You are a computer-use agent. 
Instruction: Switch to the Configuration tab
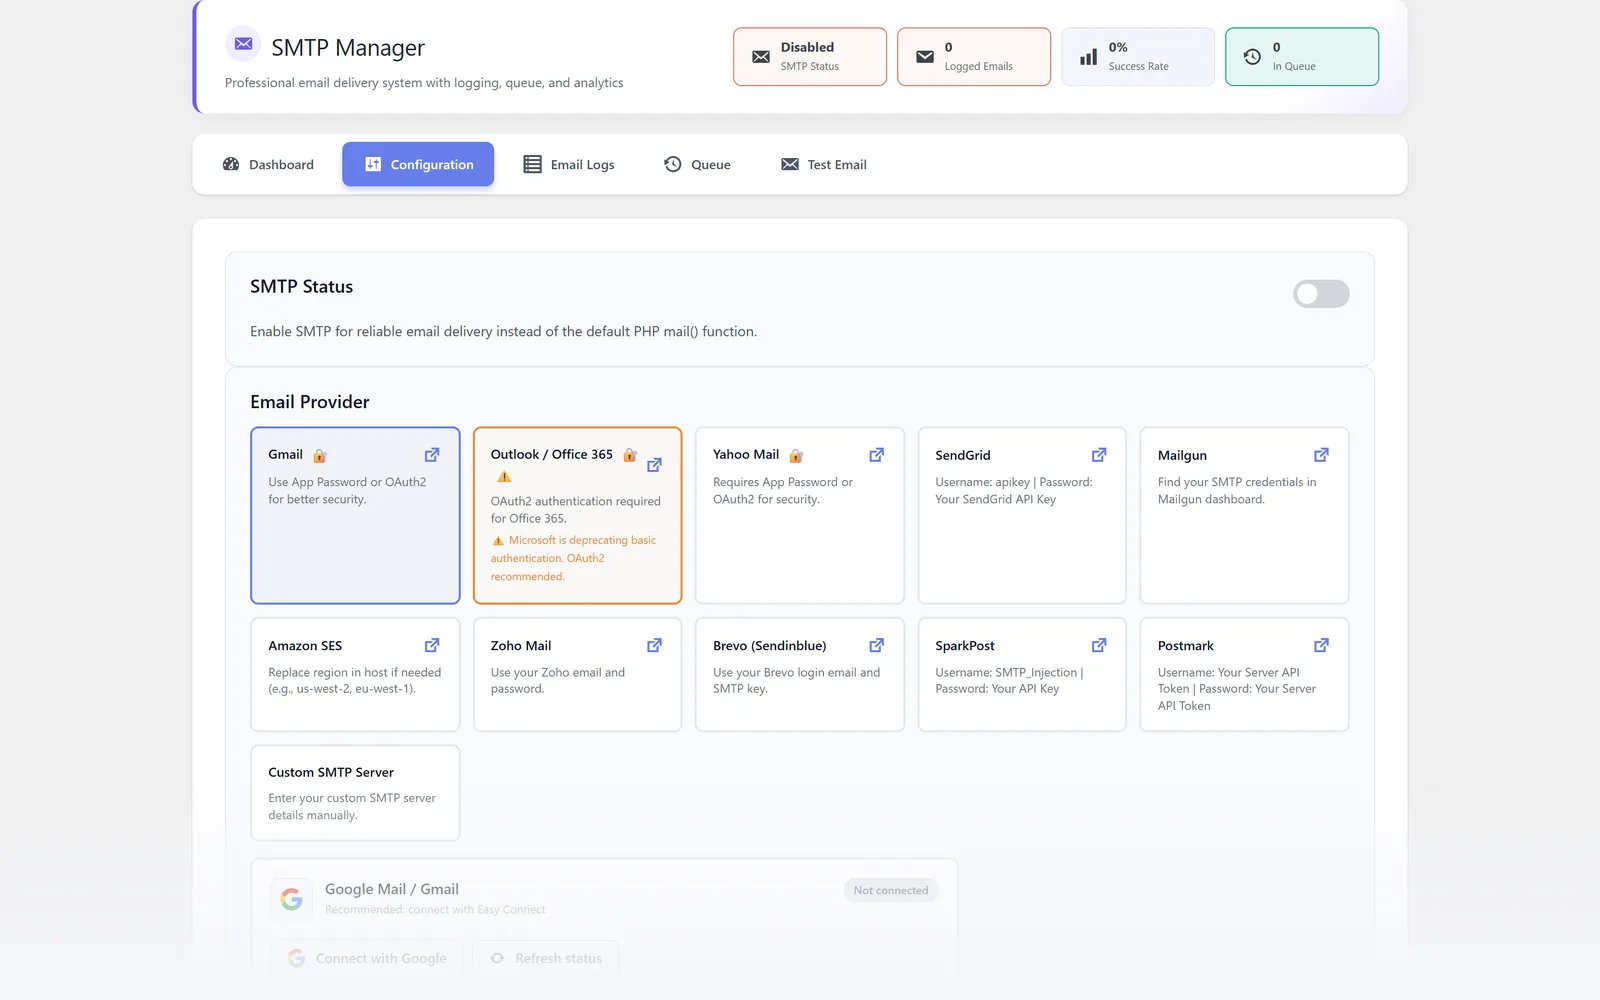pyautogui.click(x=418, y=164)
